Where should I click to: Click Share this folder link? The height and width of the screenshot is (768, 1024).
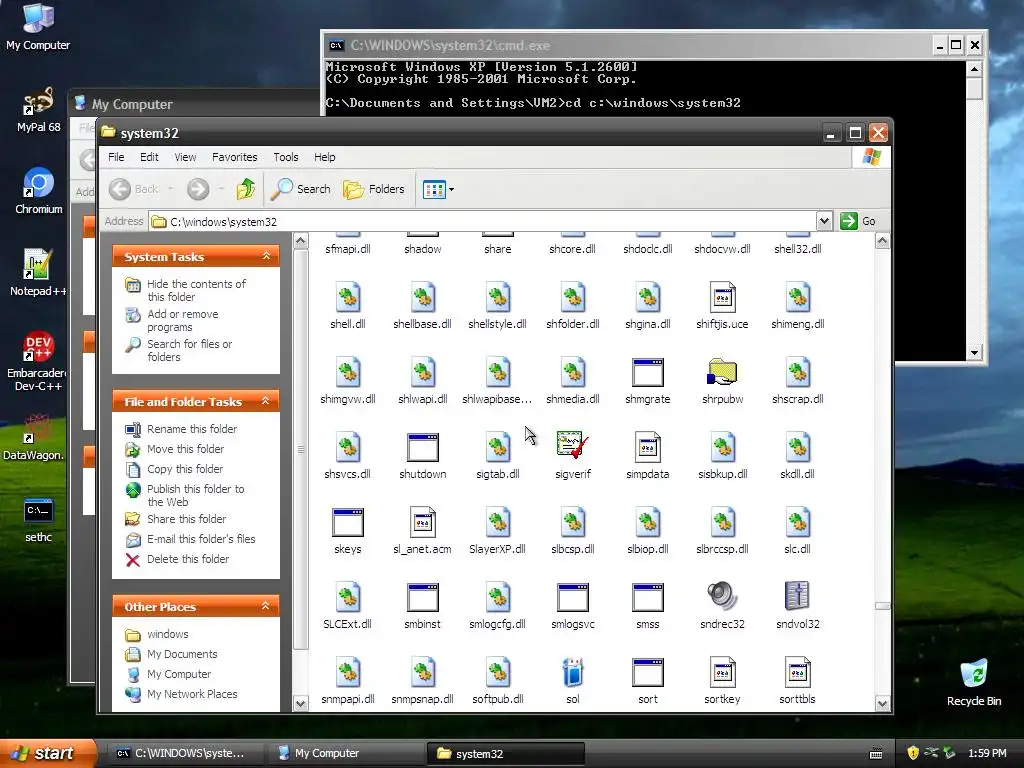[187, 519]
